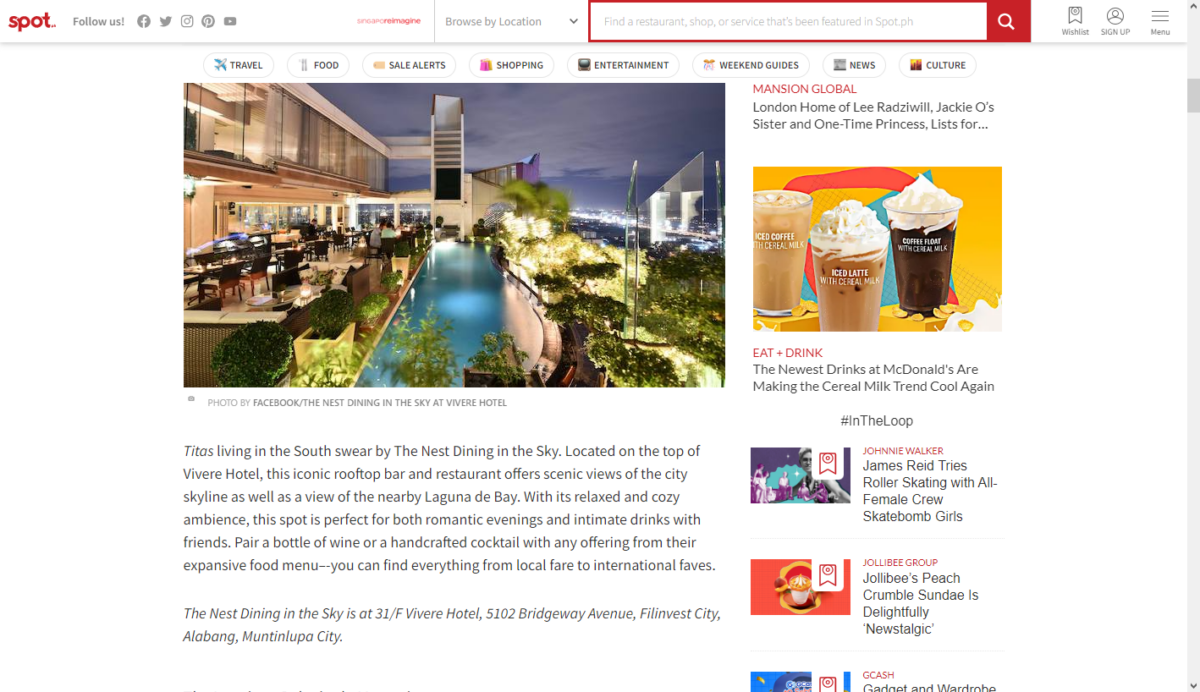Click the Nest Dining rooftop pool photo
Screen dimensions: 1200x692
(454, 235)
